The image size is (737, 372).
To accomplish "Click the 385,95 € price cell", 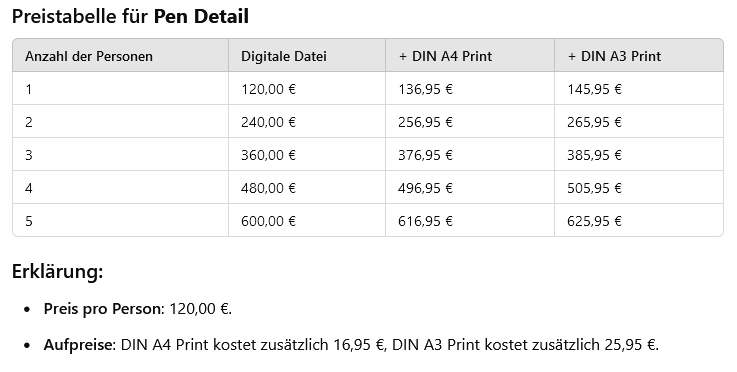I will pos(594,155).
